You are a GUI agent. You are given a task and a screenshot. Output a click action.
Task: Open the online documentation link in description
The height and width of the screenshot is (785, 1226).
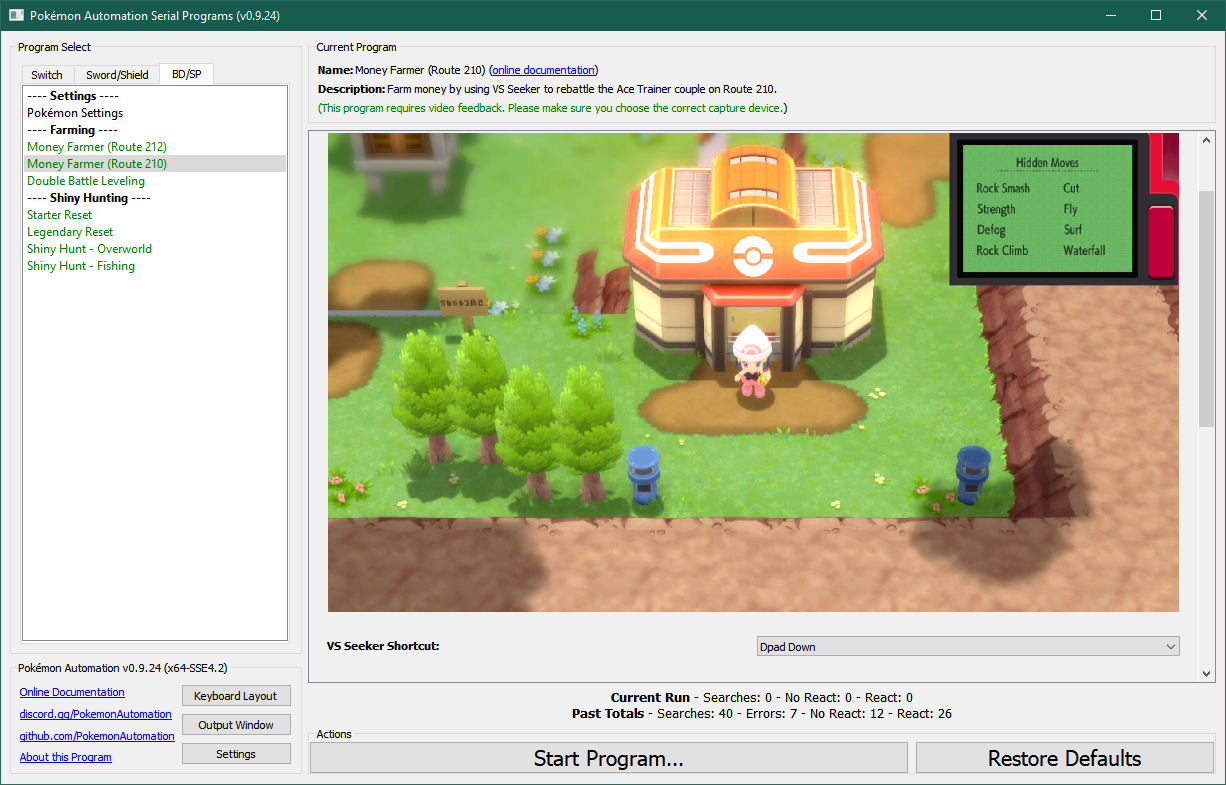[x=543, y=70]
